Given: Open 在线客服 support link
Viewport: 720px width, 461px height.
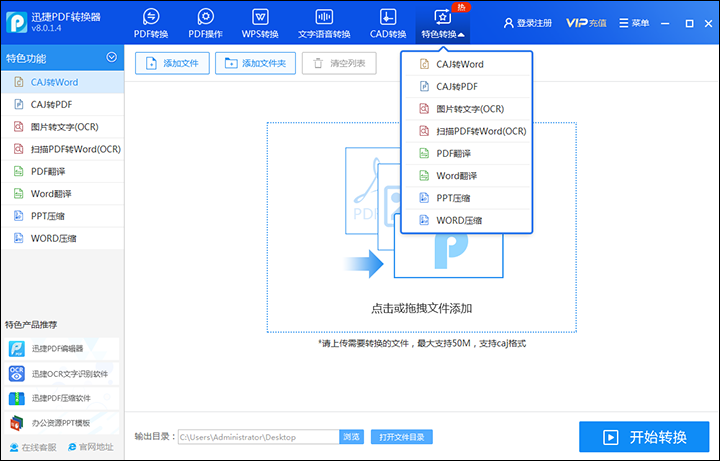Looking at the screenshot, I should click(x=33, y=447).
